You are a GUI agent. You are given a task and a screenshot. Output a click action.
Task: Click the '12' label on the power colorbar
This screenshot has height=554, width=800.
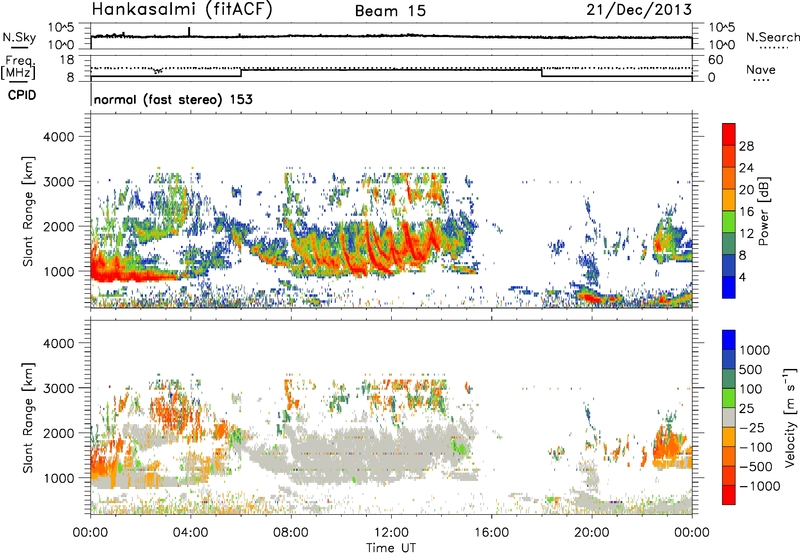pos(746,234)
